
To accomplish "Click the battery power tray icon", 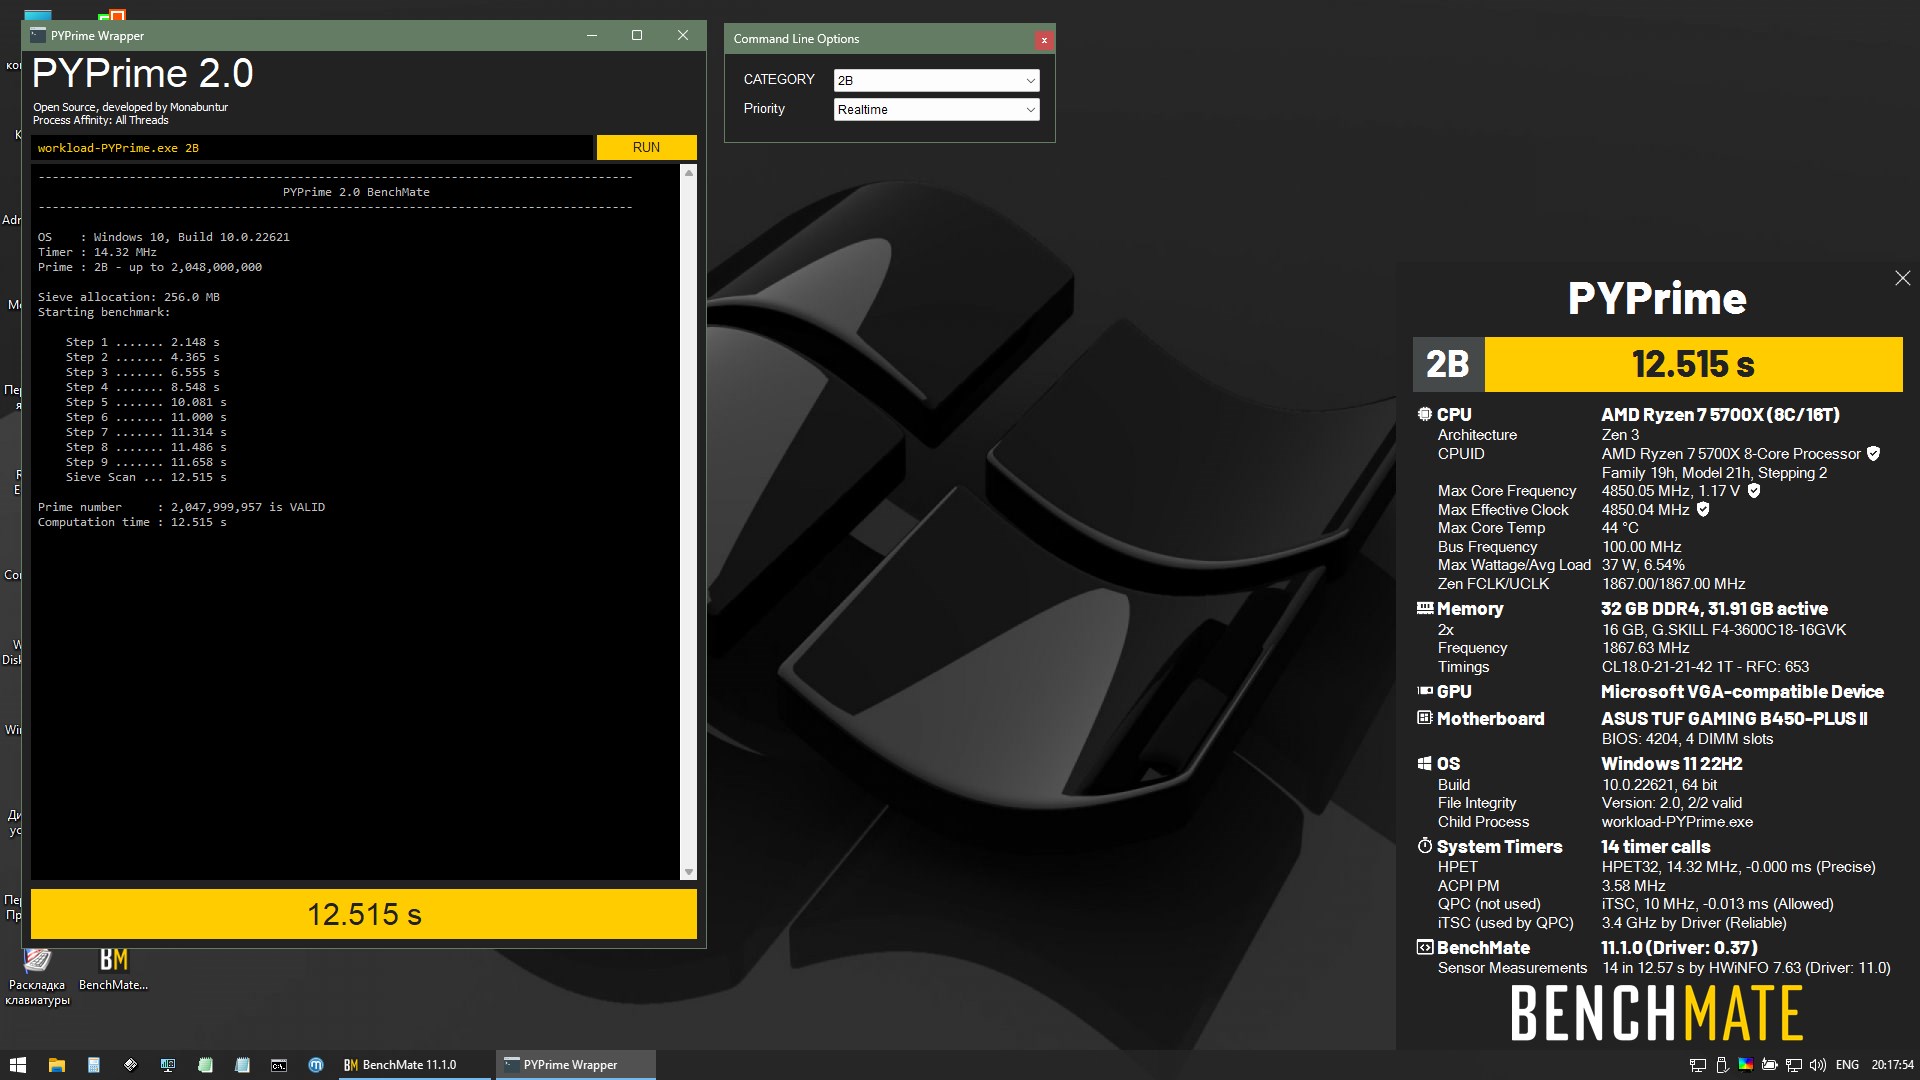I will (x=1769, y=1064).
